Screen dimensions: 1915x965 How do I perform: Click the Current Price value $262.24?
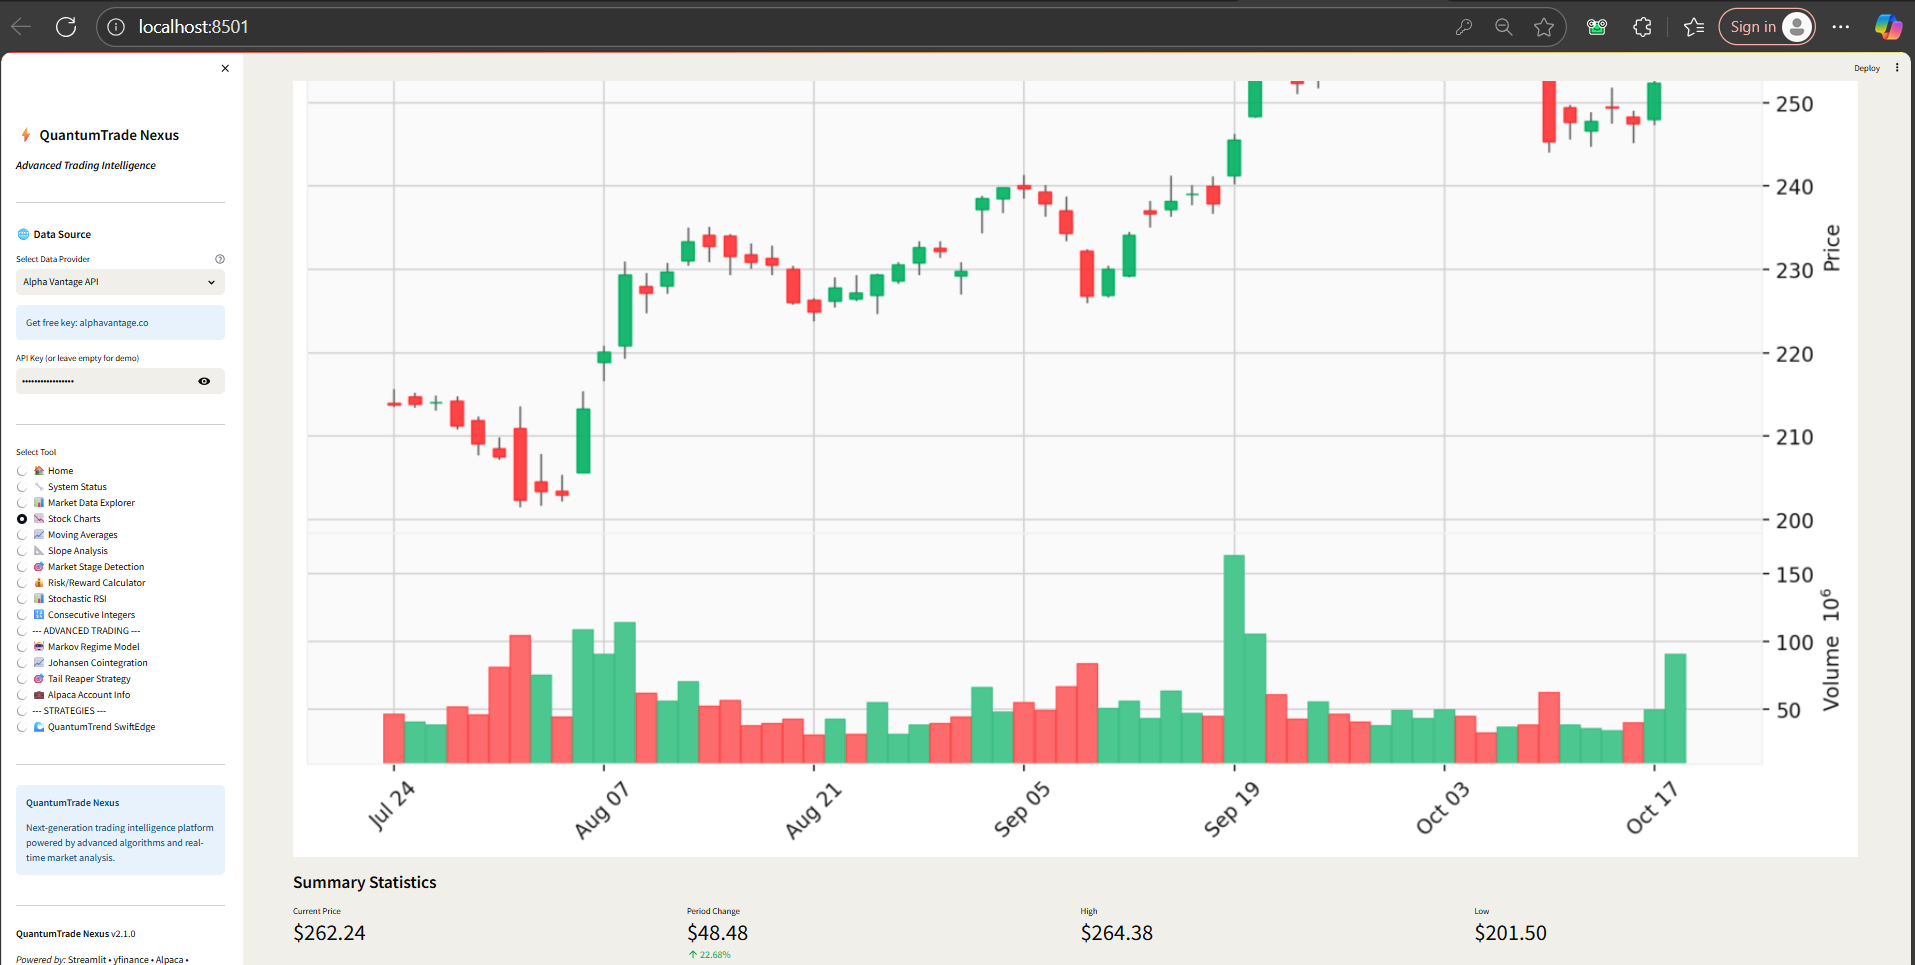click(329, 933)
